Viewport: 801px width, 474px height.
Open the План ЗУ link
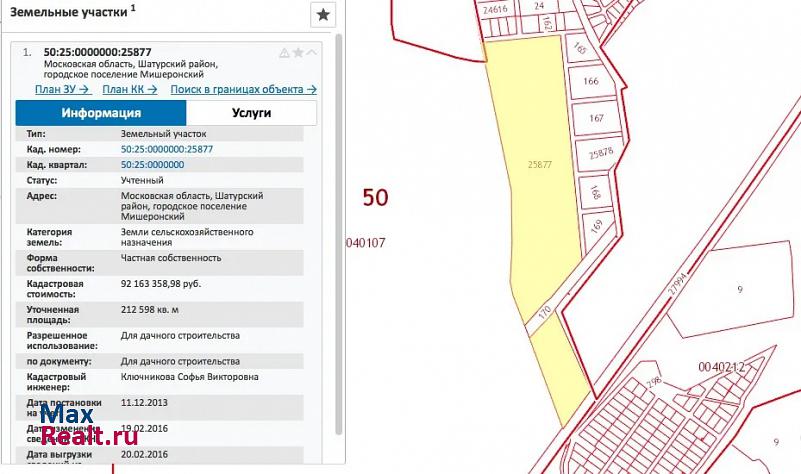(x=63, y=89)
